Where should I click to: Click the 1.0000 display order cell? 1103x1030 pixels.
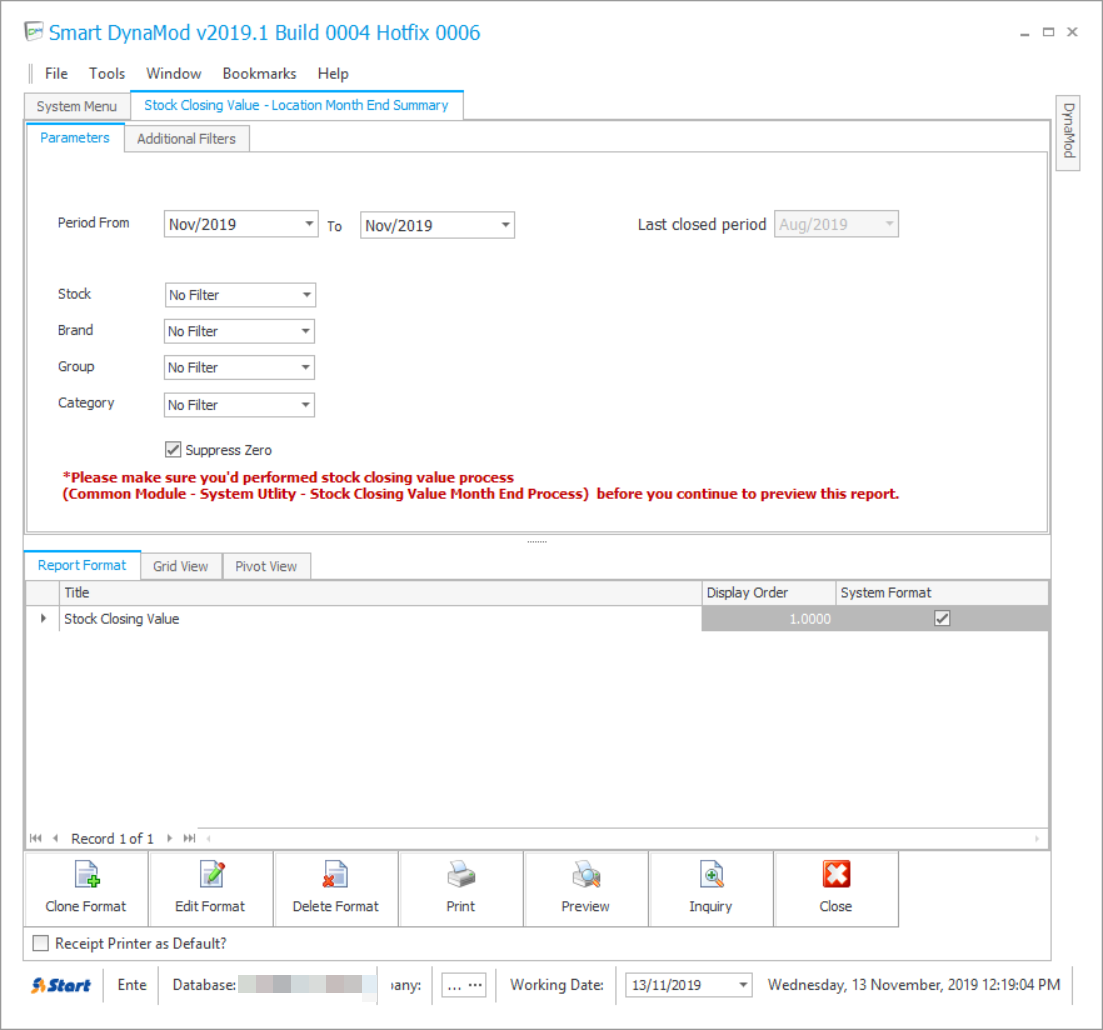coord(769,618)
